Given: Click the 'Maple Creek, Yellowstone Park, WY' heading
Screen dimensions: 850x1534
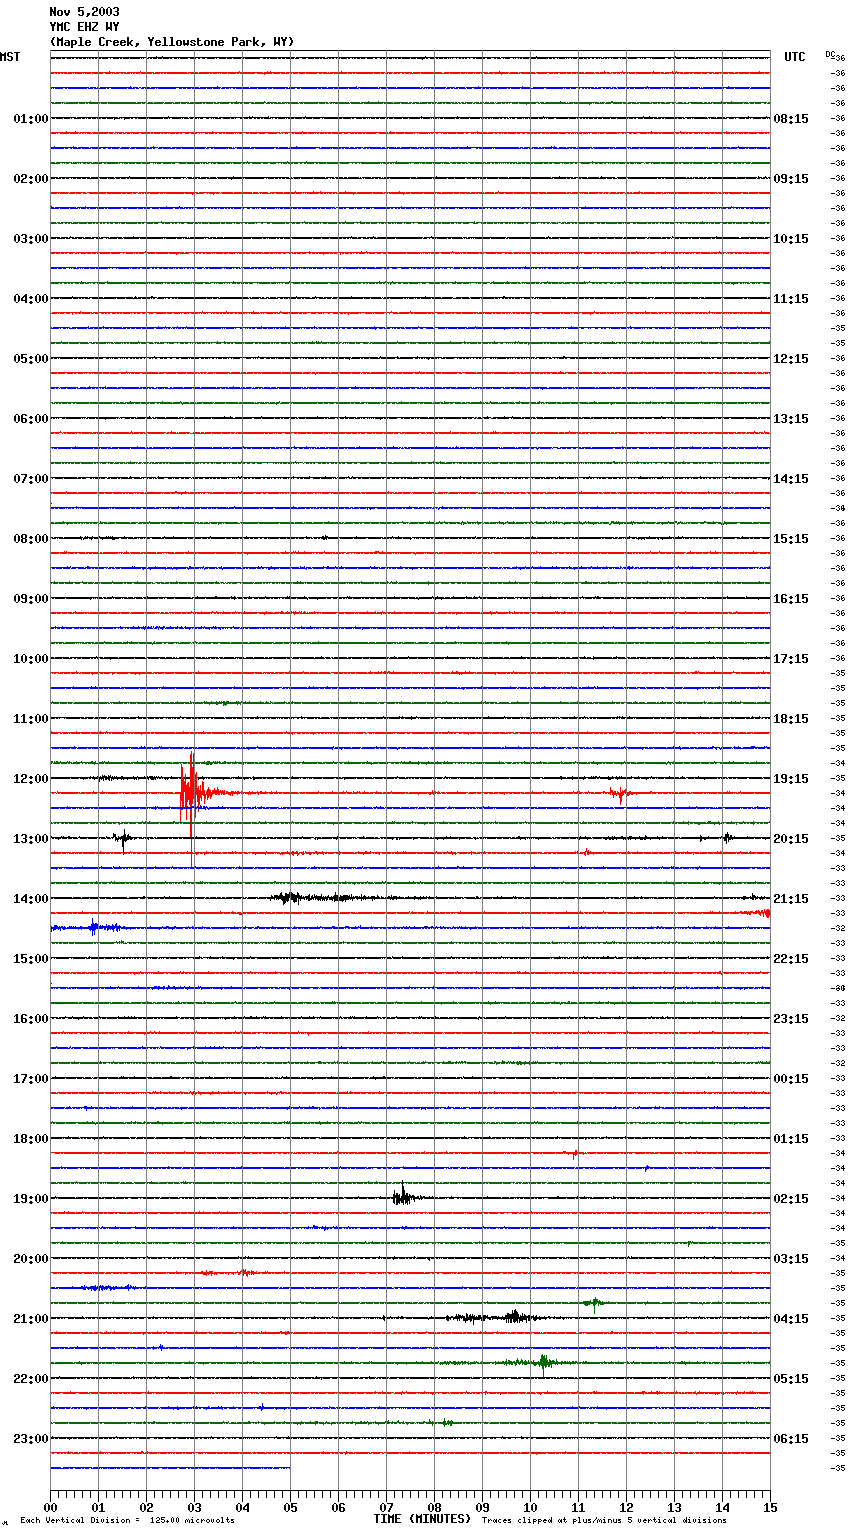Looking at the screenshot, I should coord(172,42).
